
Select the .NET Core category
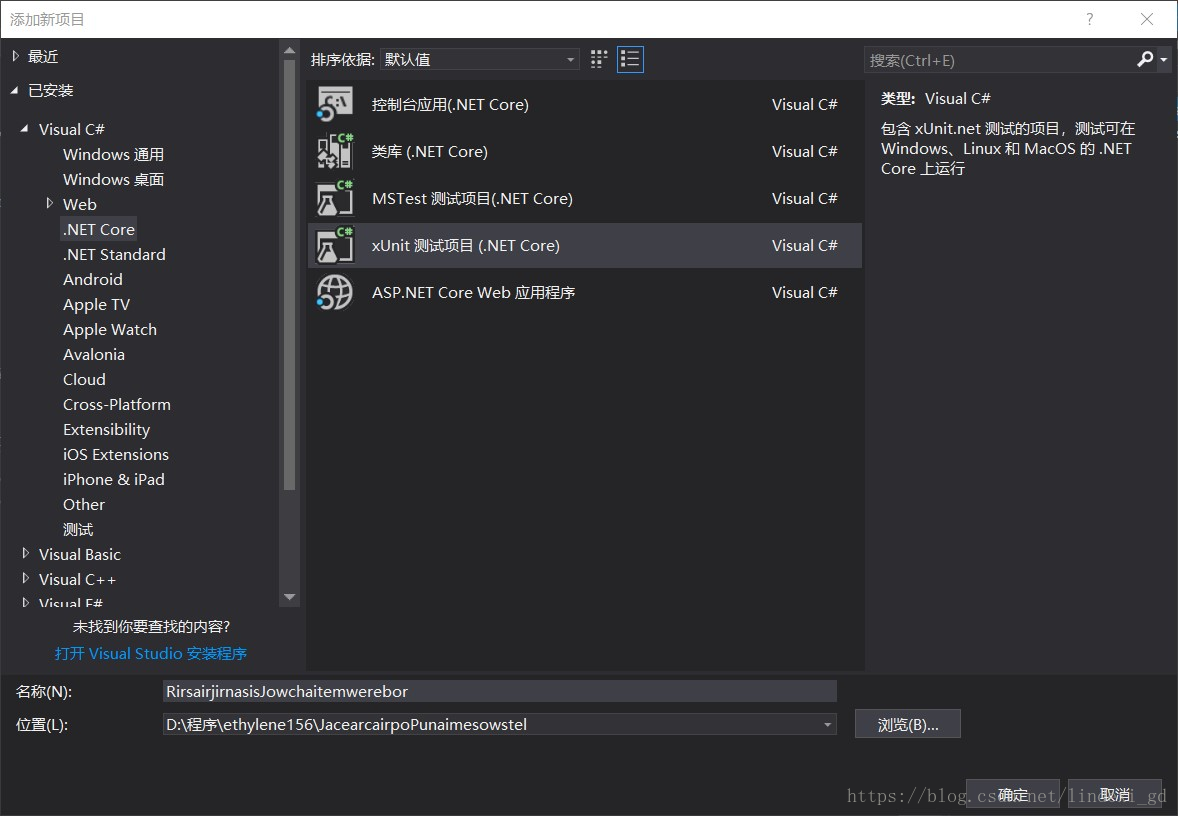[98, 229]
